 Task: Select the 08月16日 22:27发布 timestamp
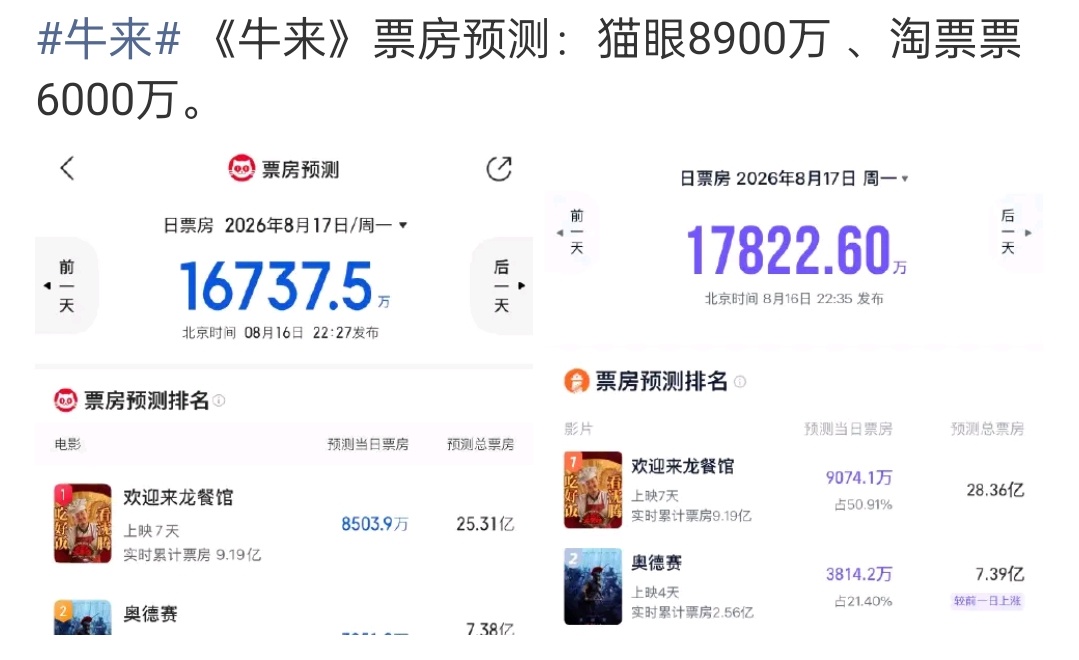pos(312,332)
